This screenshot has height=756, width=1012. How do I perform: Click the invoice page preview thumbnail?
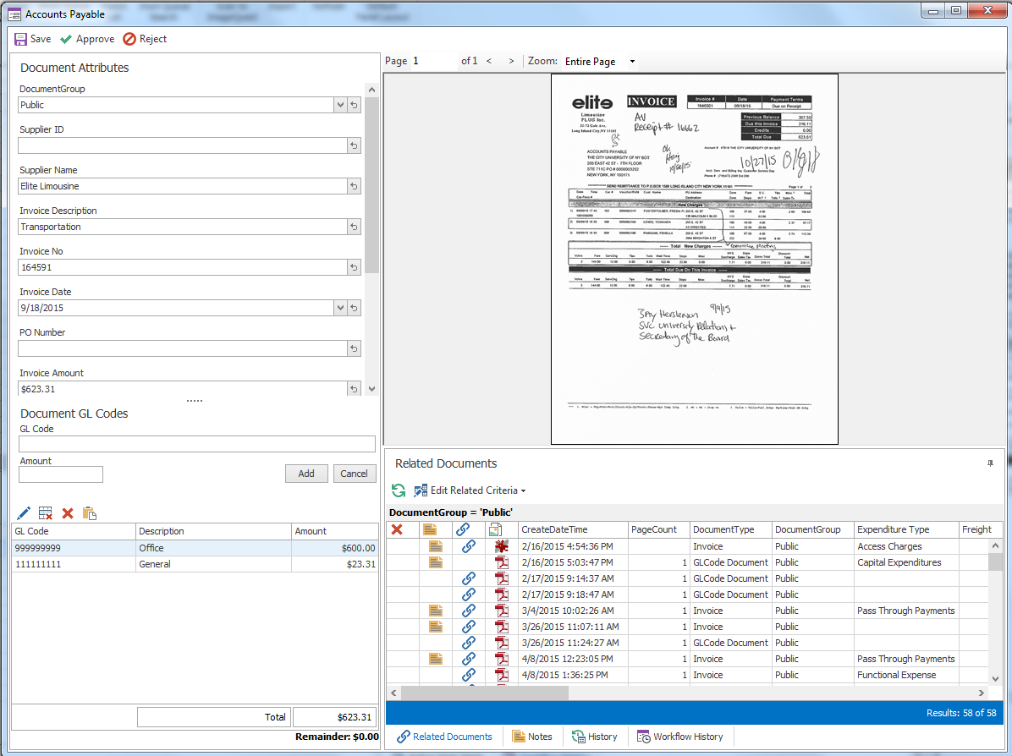[694, 259]
